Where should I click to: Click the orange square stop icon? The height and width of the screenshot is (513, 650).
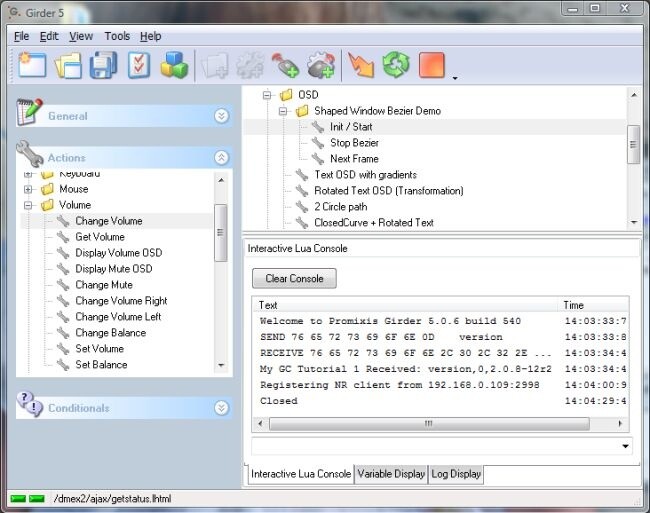click(432, 65)
